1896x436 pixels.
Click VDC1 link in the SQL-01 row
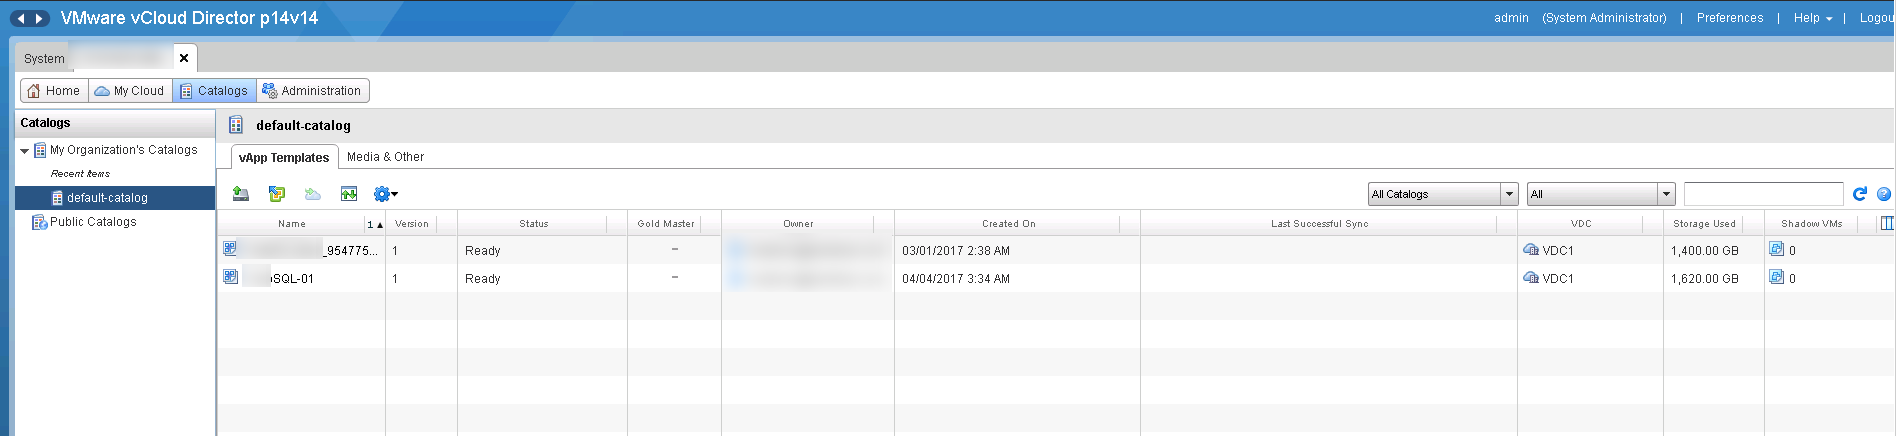click(x=1558, y=279)
